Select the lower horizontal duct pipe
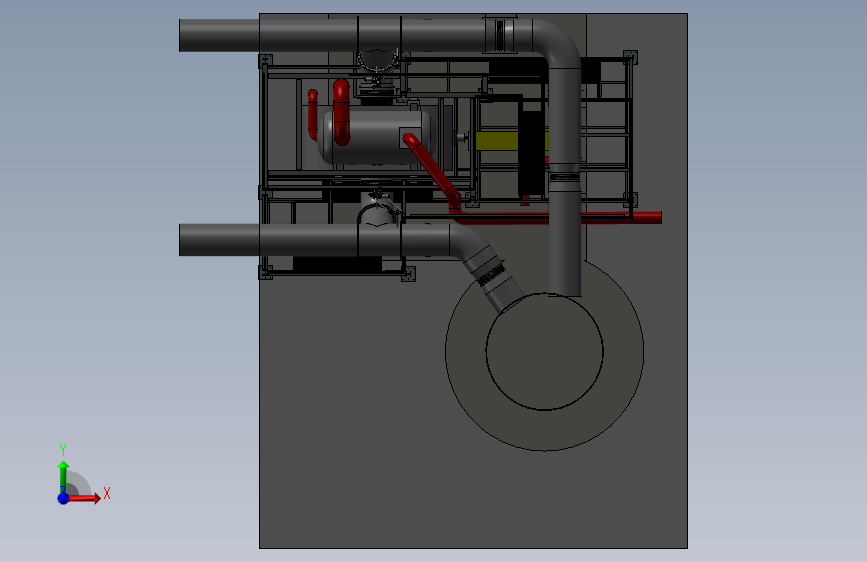The width and height of the screenshot is (867, 562). point(315,240)
